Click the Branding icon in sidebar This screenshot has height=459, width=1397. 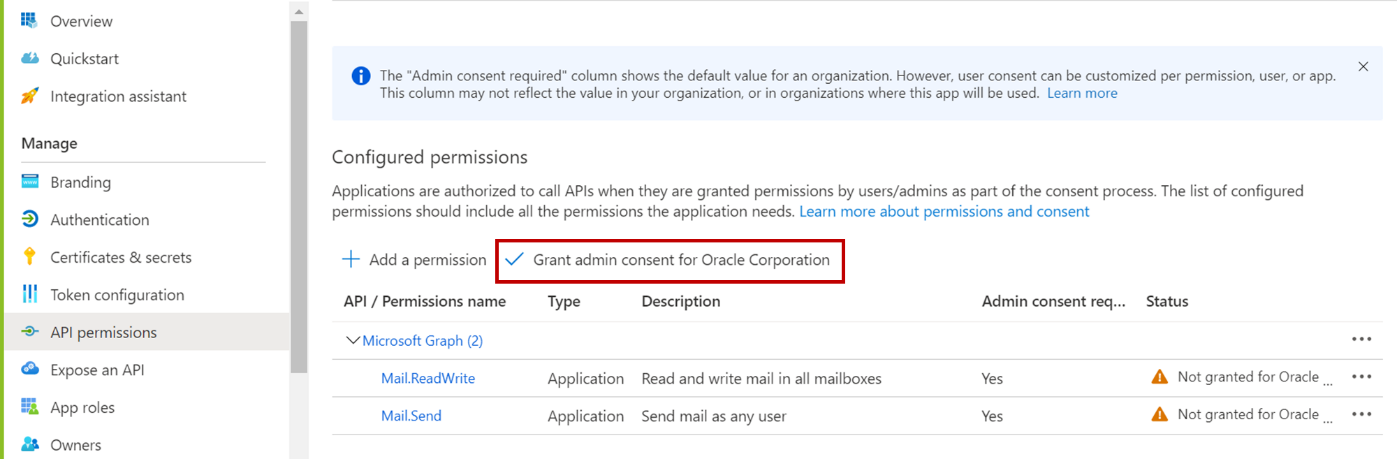point(30,182)
